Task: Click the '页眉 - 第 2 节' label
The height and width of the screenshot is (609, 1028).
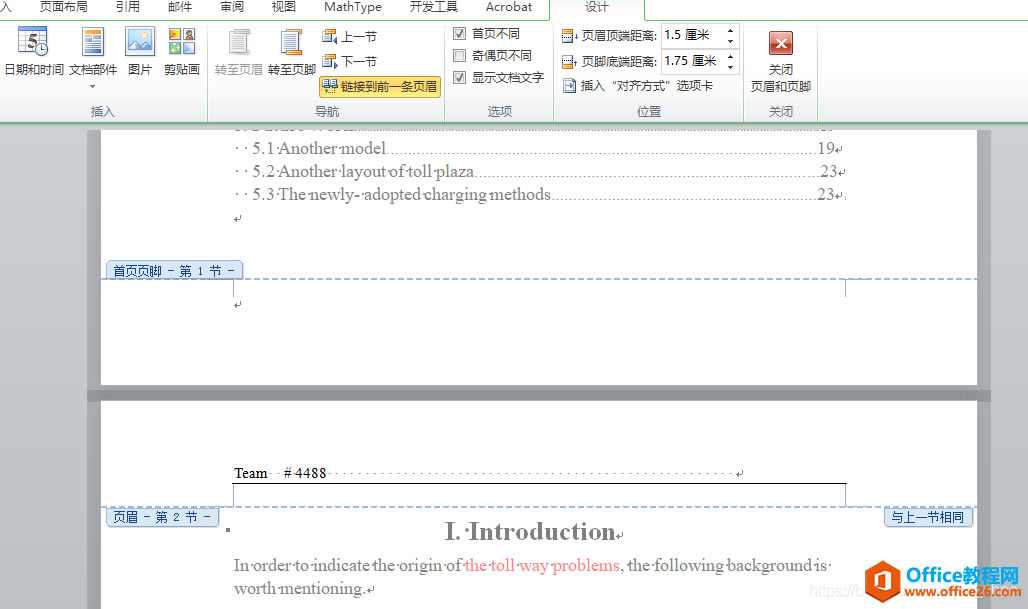Action: click(x=163, y=517)
